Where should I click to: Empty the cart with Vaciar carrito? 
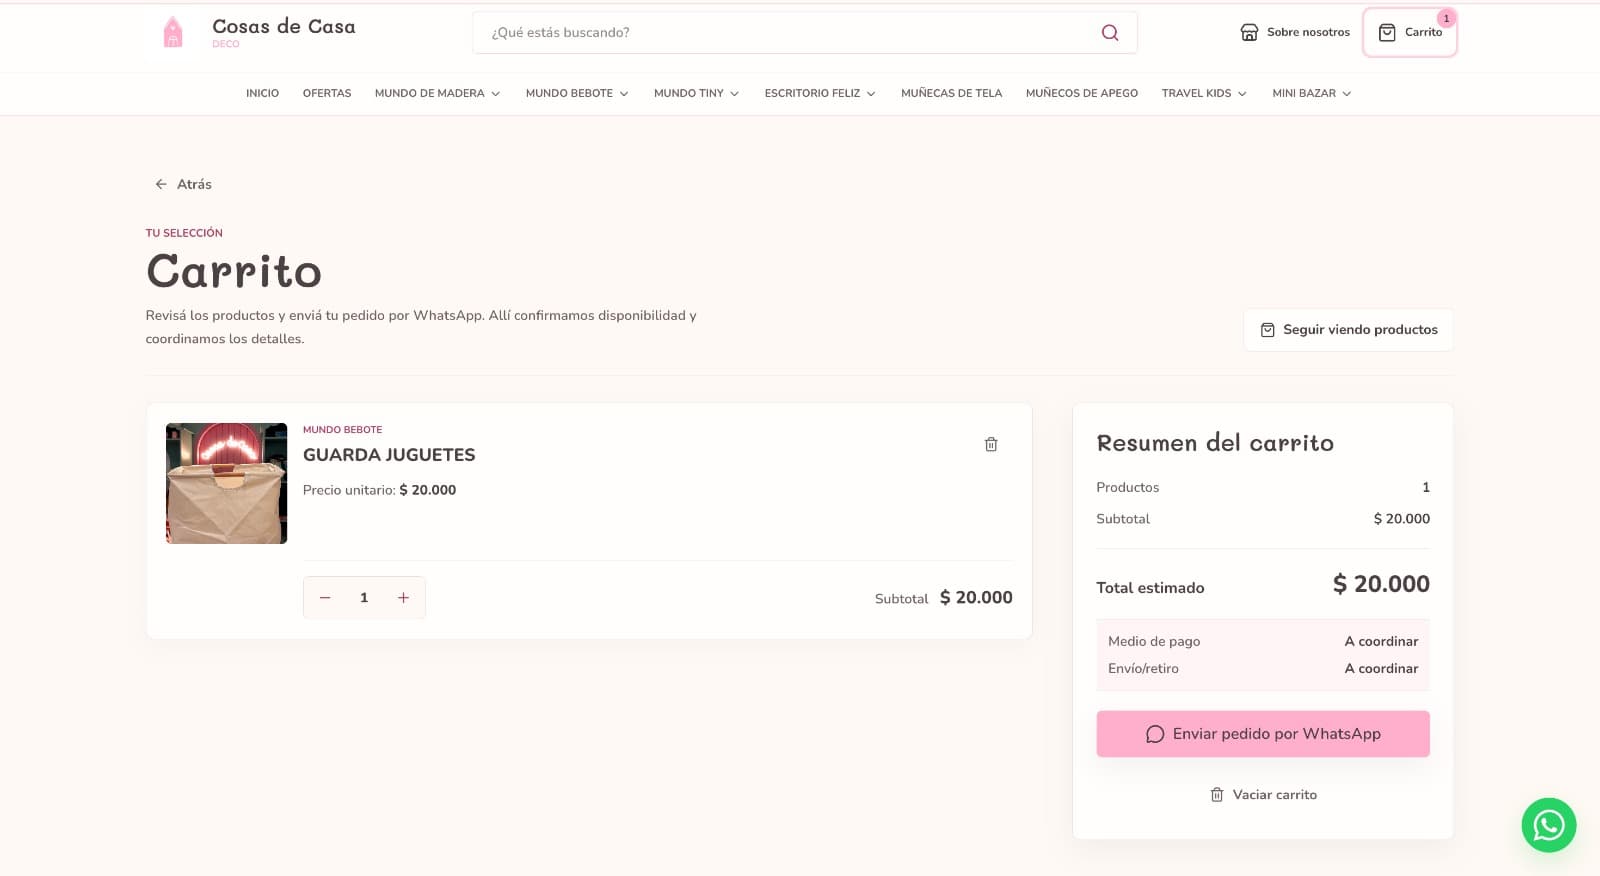tap(1263, 795)
